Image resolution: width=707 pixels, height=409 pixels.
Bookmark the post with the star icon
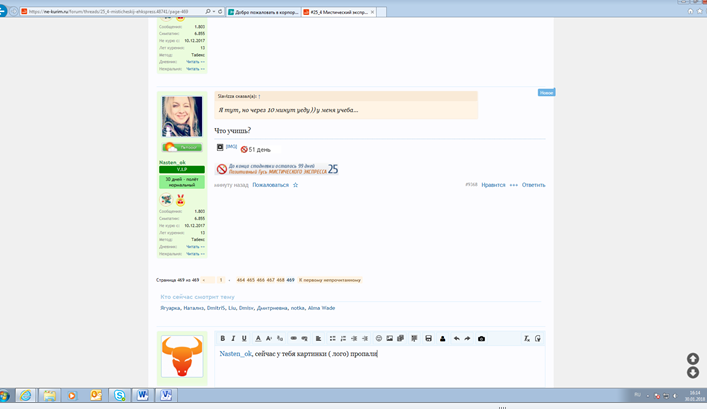click(295, 185)
